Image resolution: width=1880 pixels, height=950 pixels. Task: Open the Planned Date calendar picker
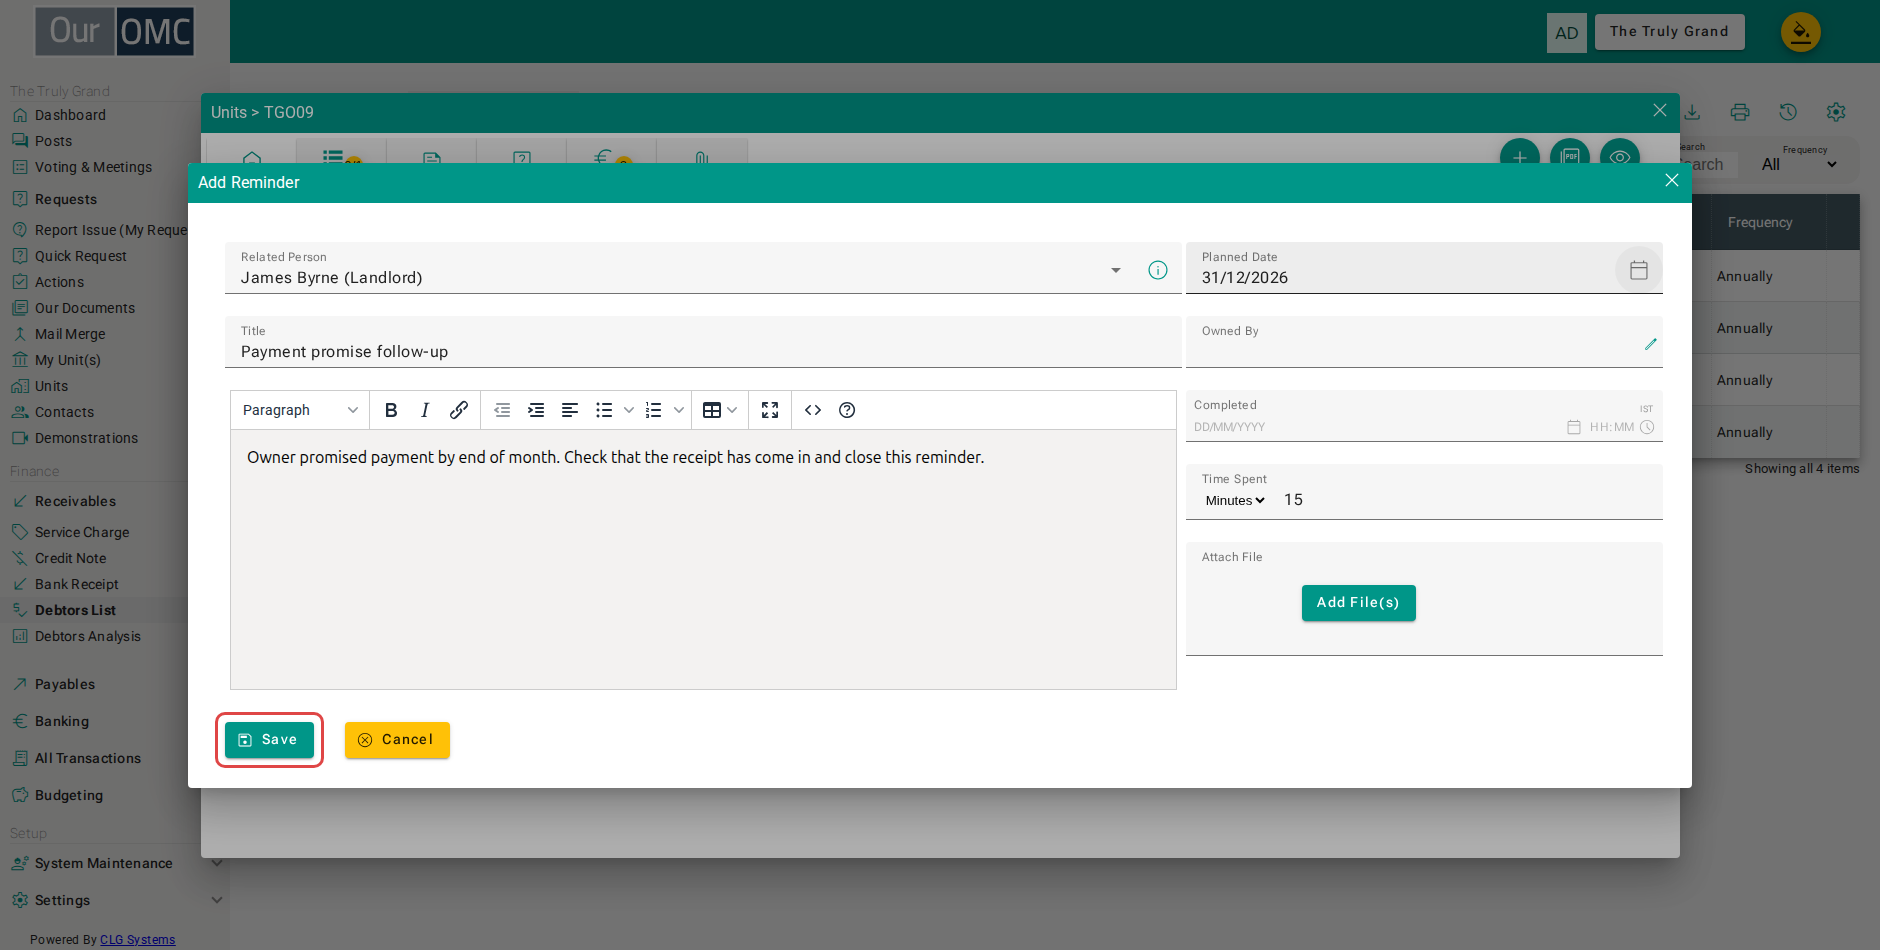[1638, 270]
